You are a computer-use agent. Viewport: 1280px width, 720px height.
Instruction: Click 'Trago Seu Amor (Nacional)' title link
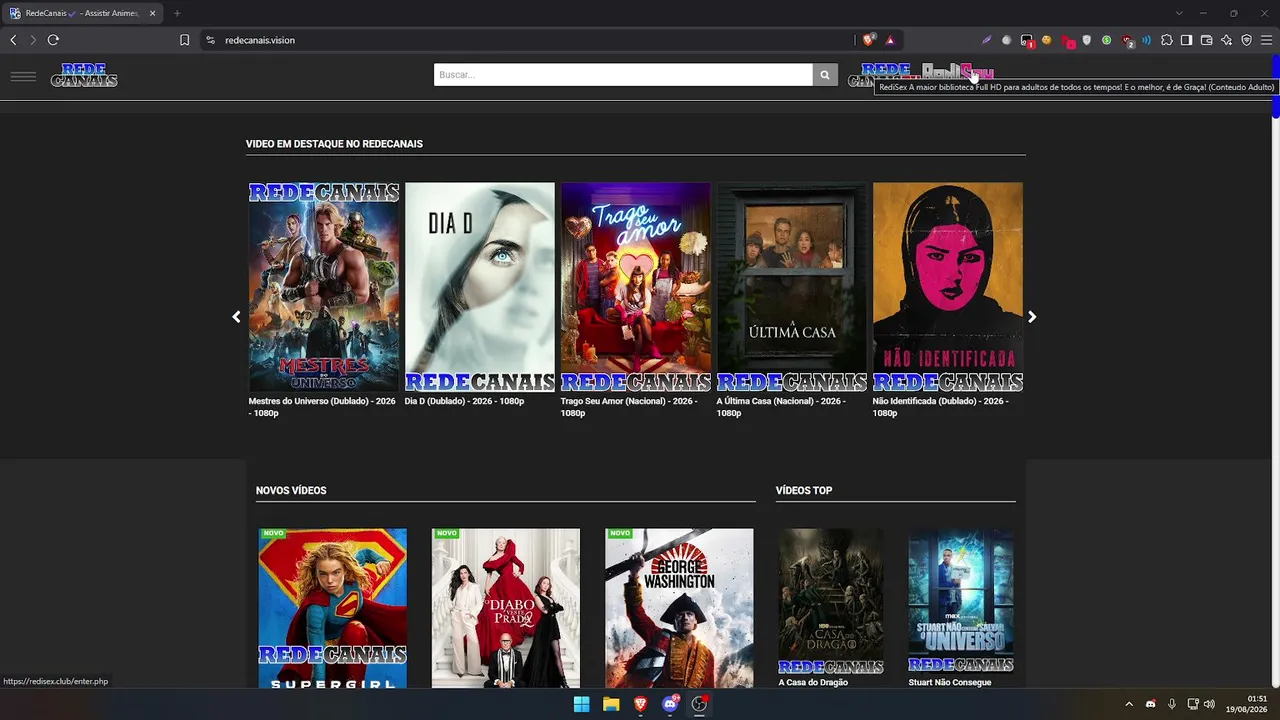point(629,407)
